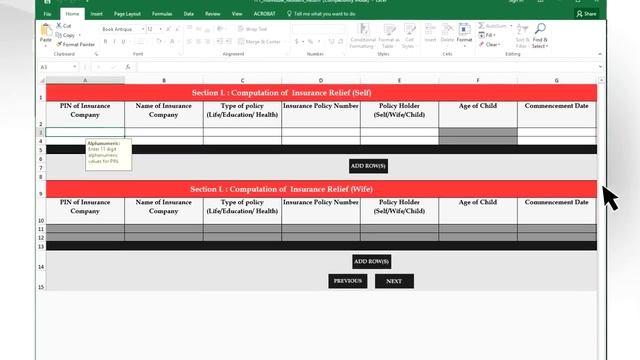The height and width of the screenshot is (360, 640).
Task: Open Clipboard group dialog launcher
Action: pyautogui.click(x=96, y=54)
